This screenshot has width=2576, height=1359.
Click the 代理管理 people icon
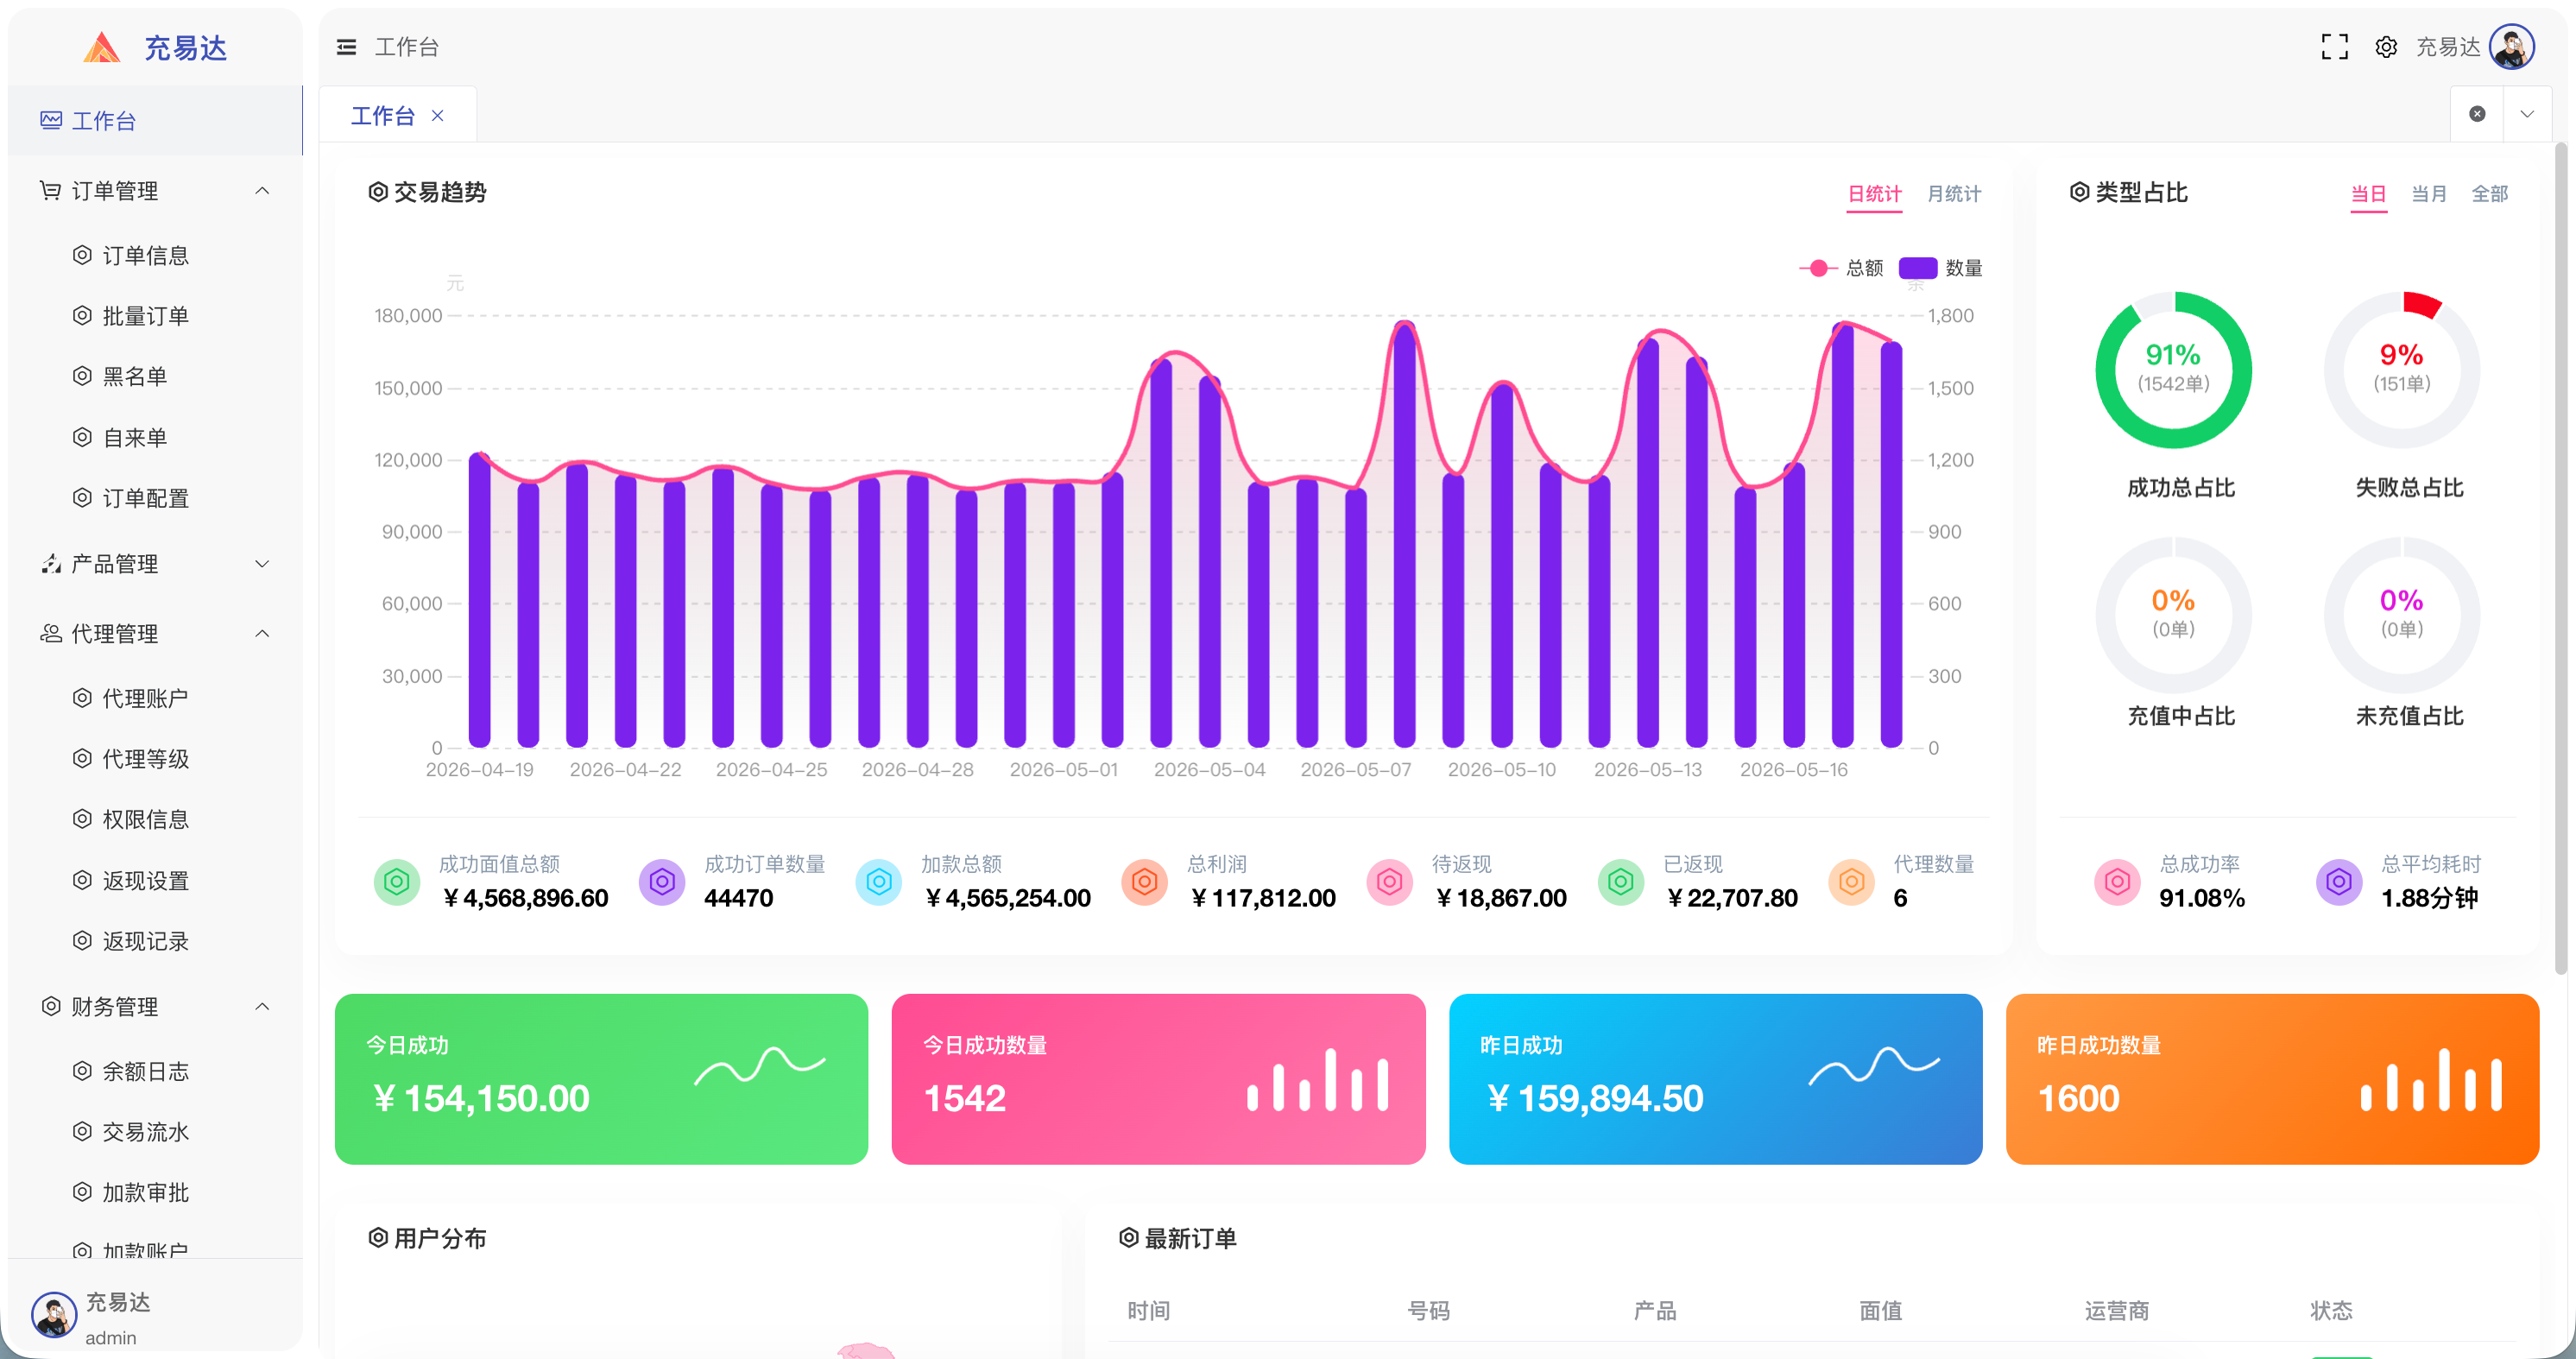(x=50, y=634)
